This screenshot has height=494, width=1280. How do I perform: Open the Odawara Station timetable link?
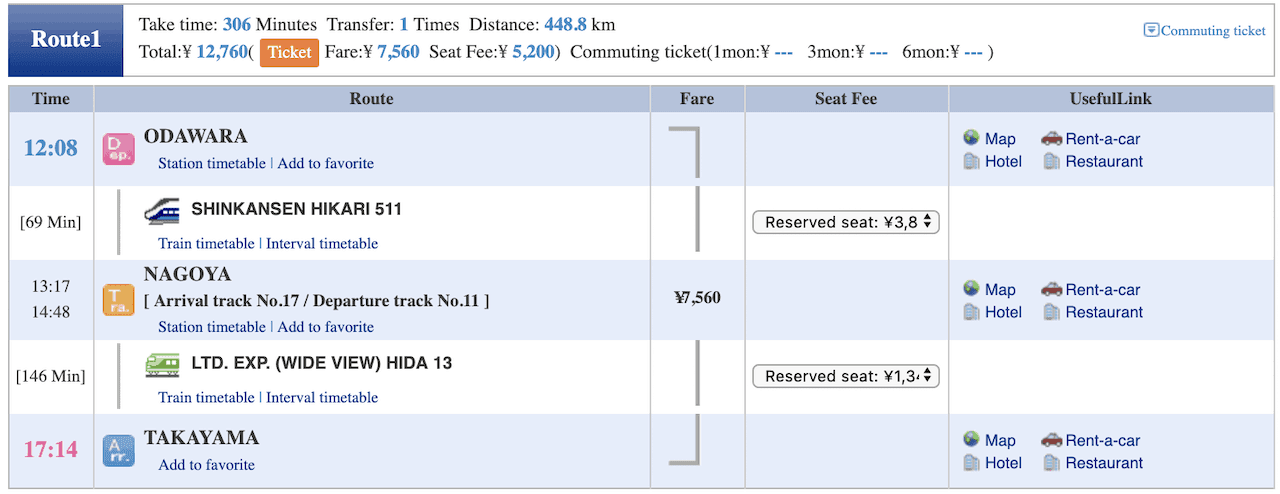click(x=212, y=163)
